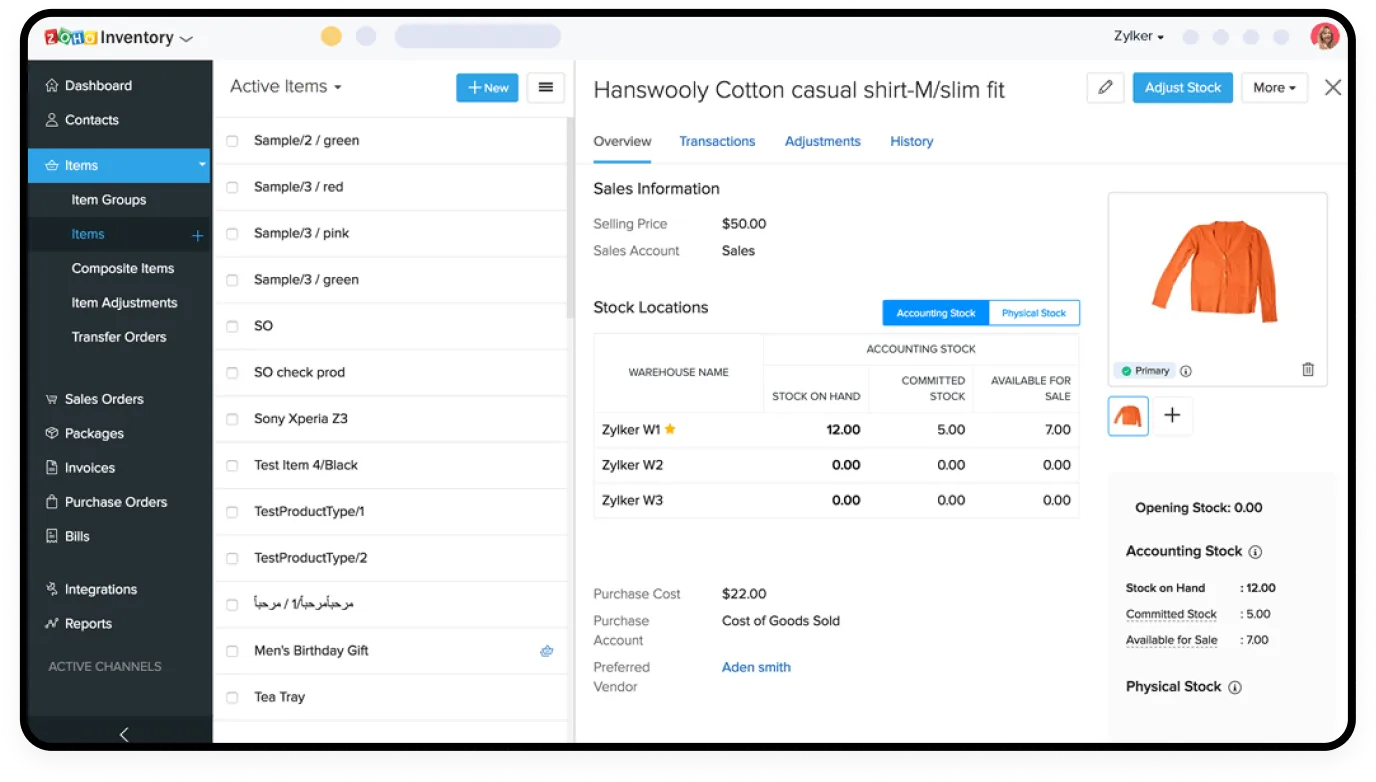Open the list view hamburger menu icon
The height and width of the screenshot is (782, 1376).
coord(545,88)
